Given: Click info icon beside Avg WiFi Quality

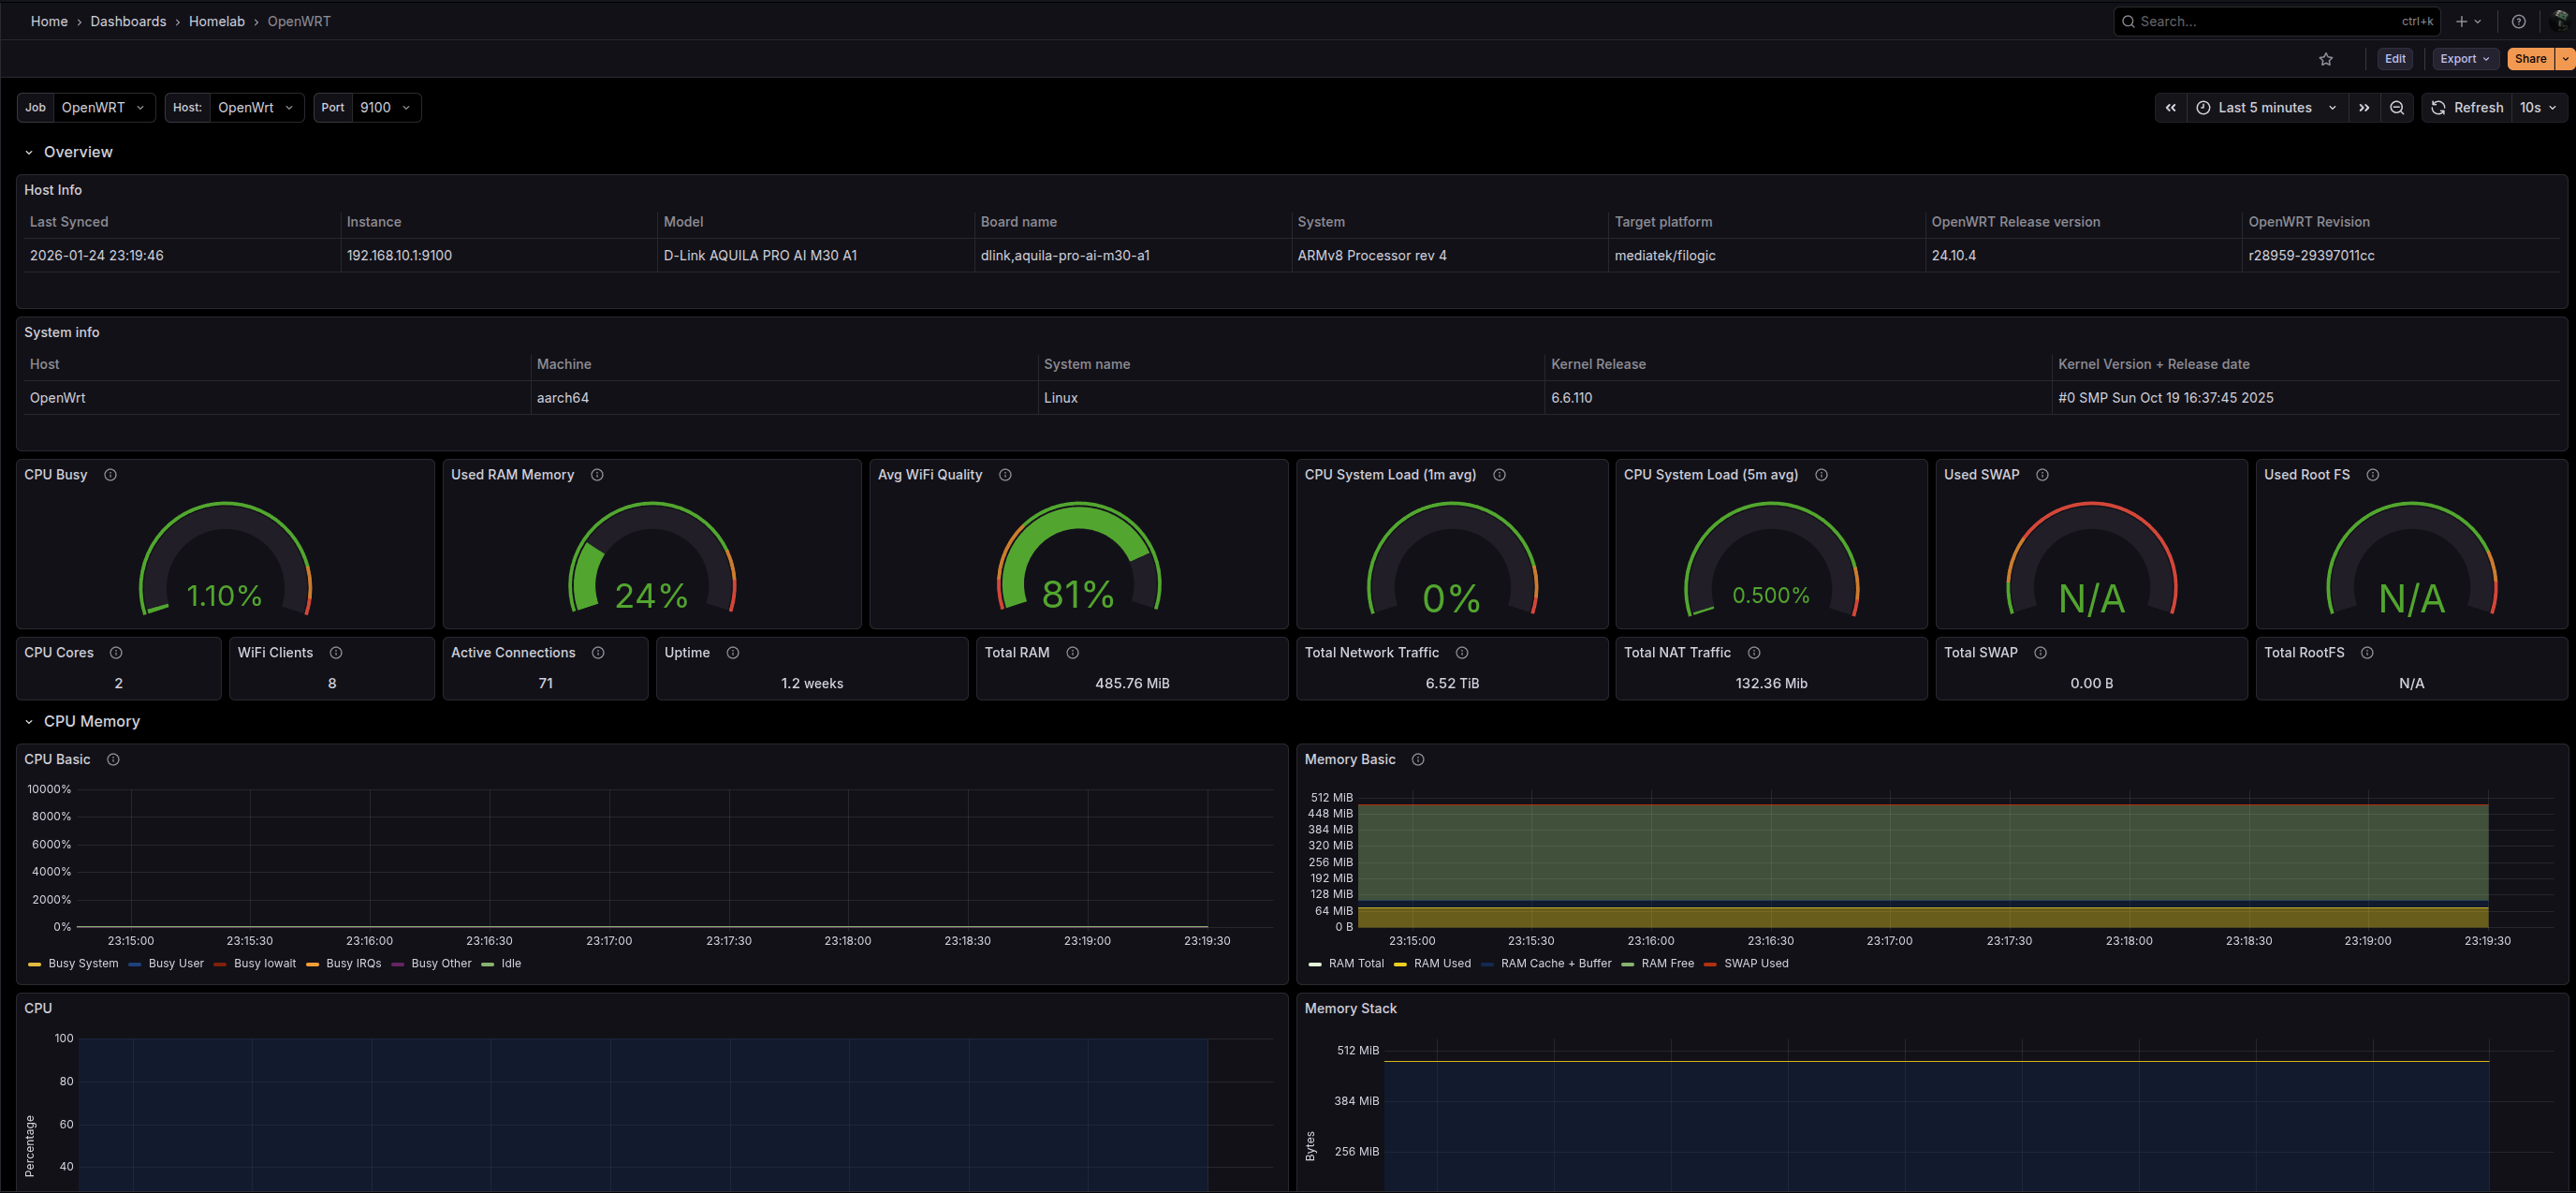Looking at the screenshot, I should tap(1005, 475).
